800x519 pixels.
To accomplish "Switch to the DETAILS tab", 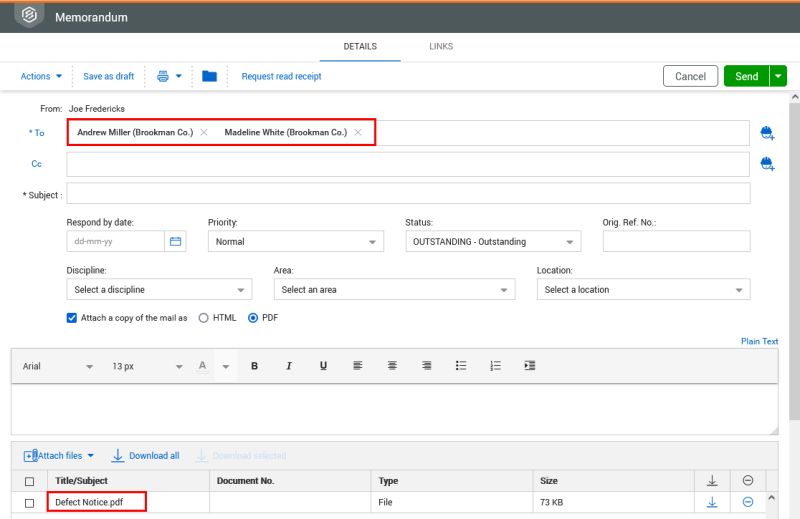I will [360, 46].
